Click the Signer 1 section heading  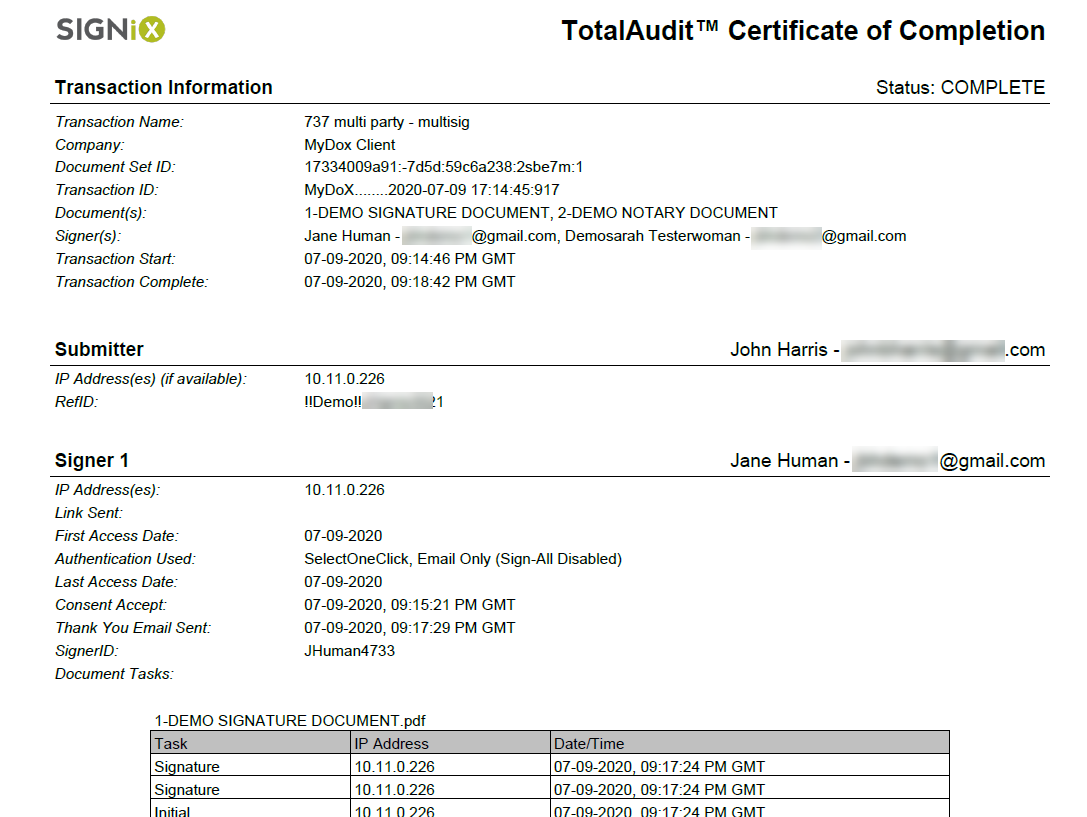click(x=91, y=461)
